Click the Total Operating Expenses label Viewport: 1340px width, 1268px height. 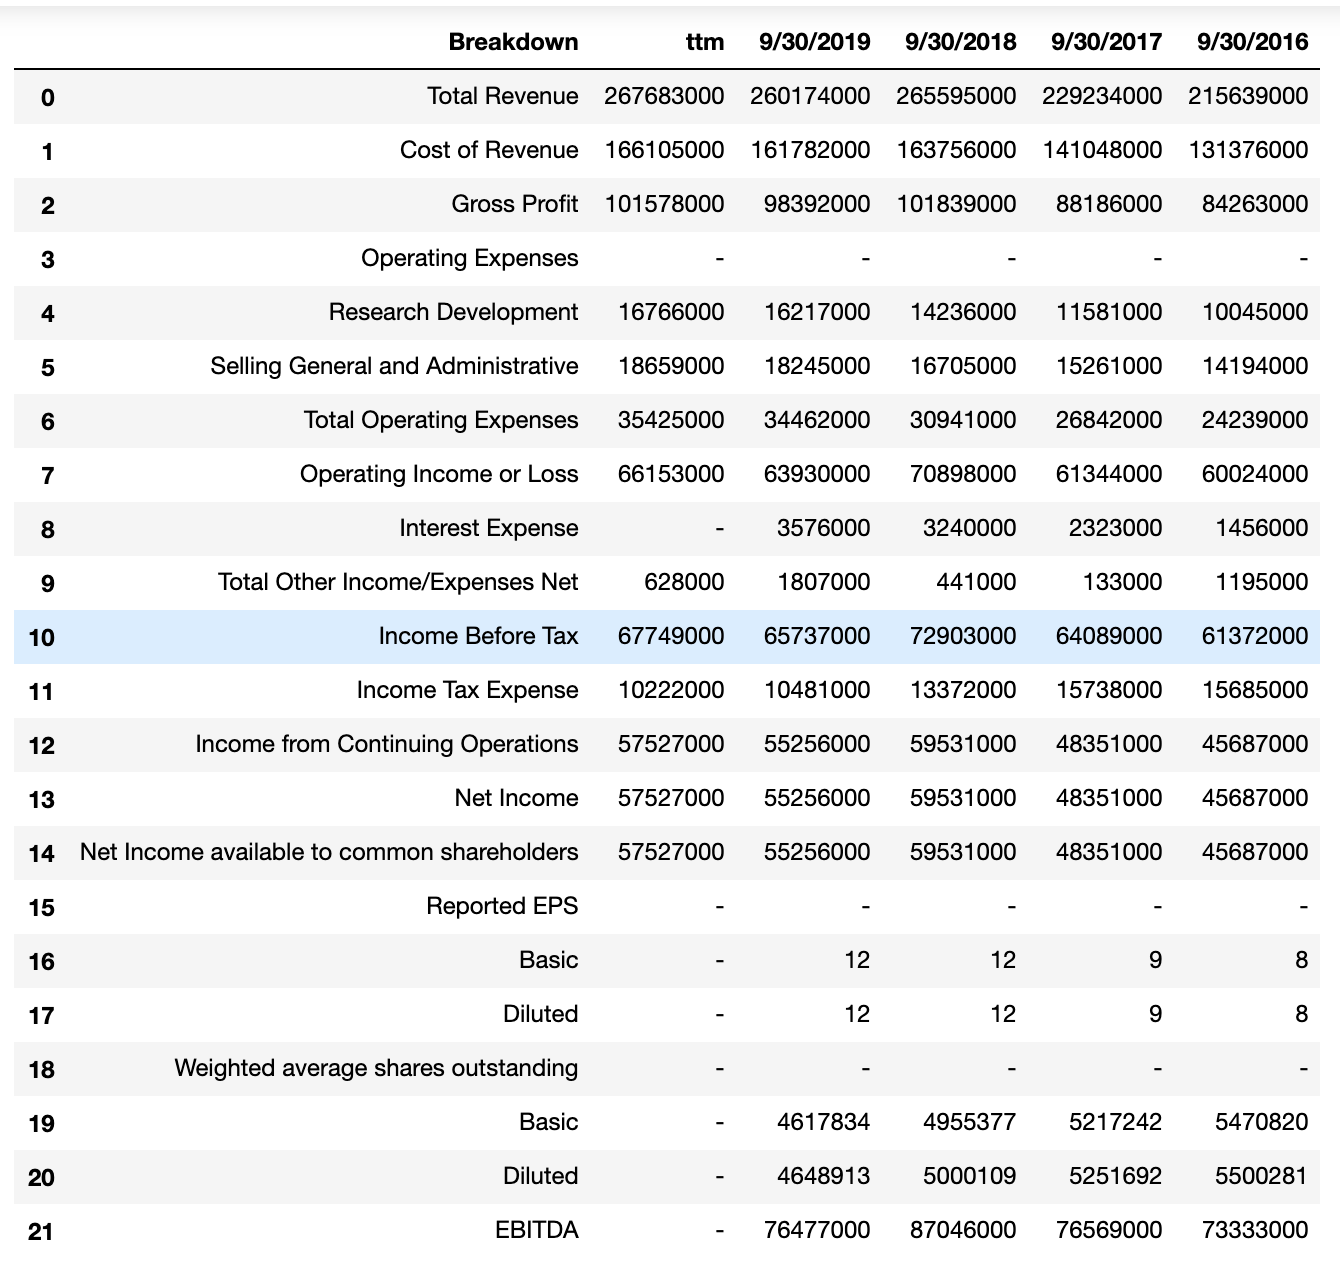point(441,420)
